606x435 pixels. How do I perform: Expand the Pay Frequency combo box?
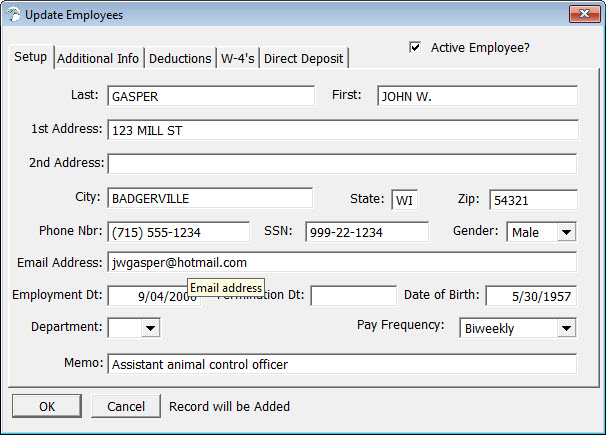coord(566,328)
